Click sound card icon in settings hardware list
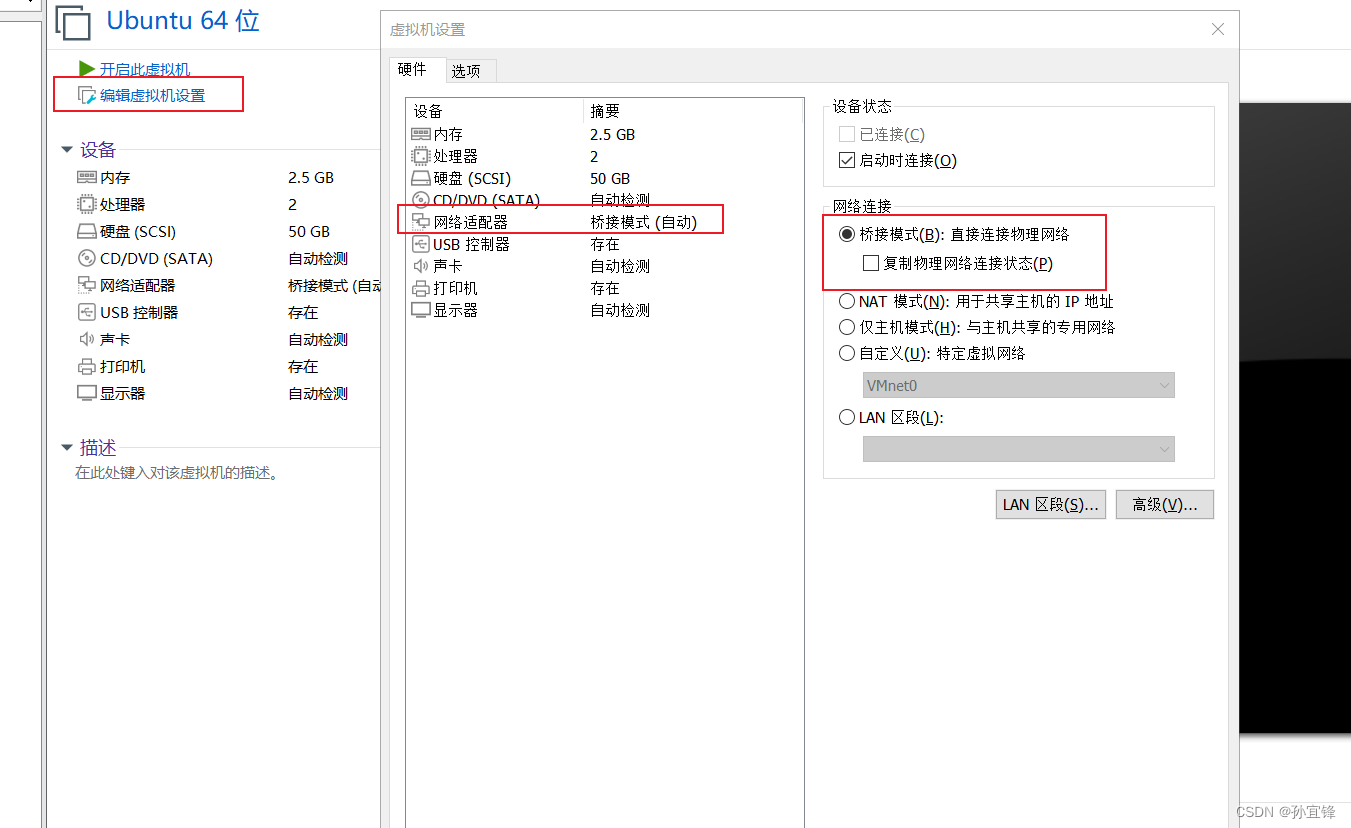 point(420,266)
